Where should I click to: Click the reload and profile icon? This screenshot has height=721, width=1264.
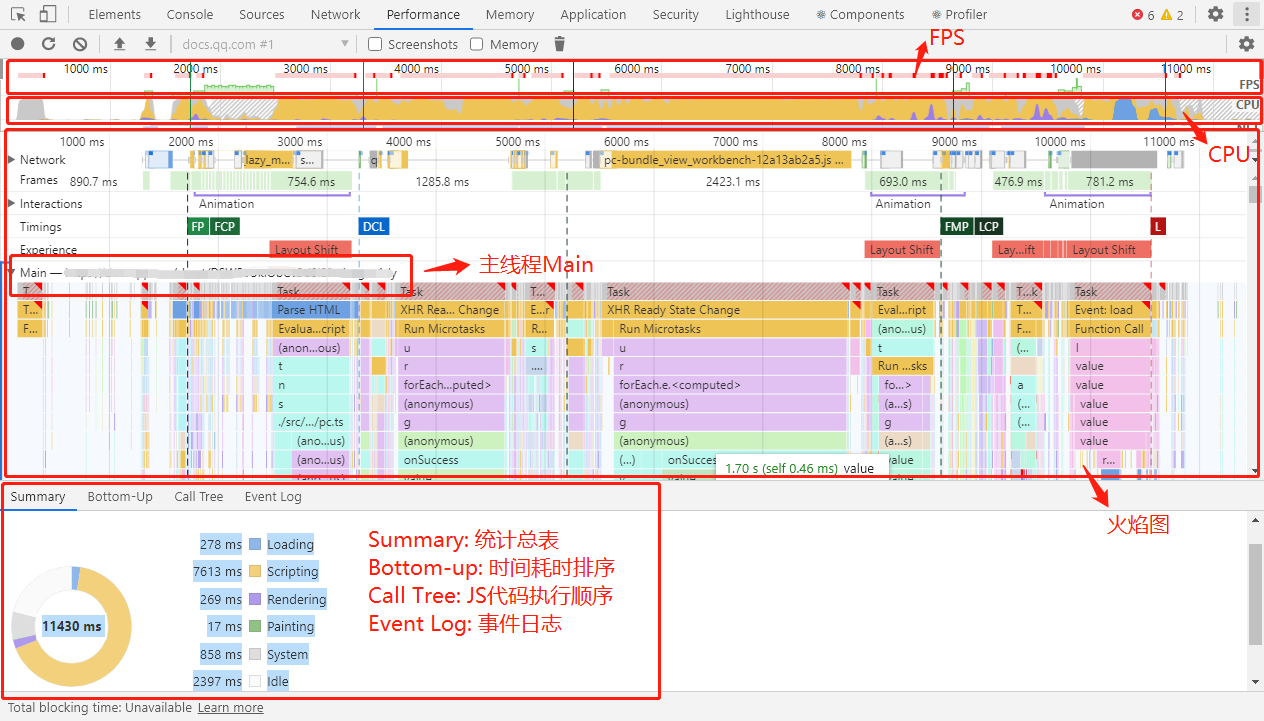(48, 44)
